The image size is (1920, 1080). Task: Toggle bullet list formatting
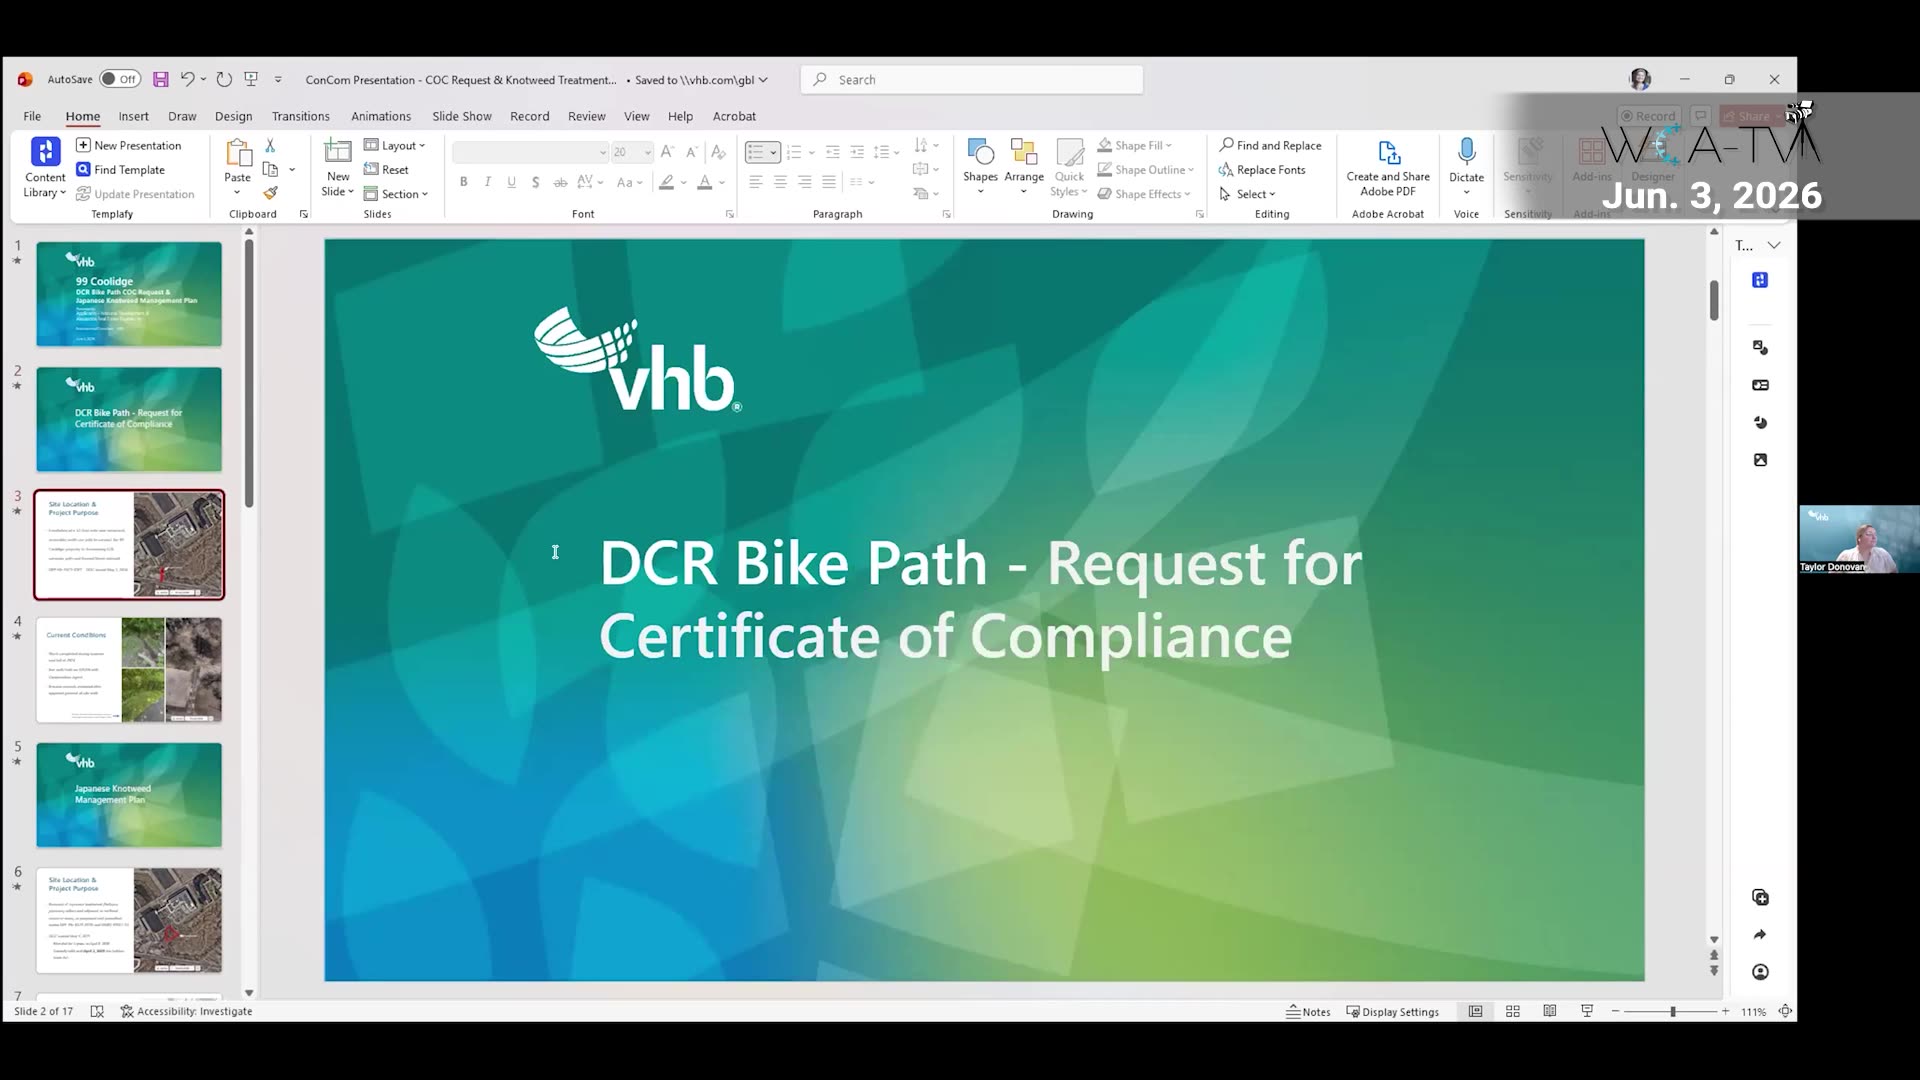(756, 152)
